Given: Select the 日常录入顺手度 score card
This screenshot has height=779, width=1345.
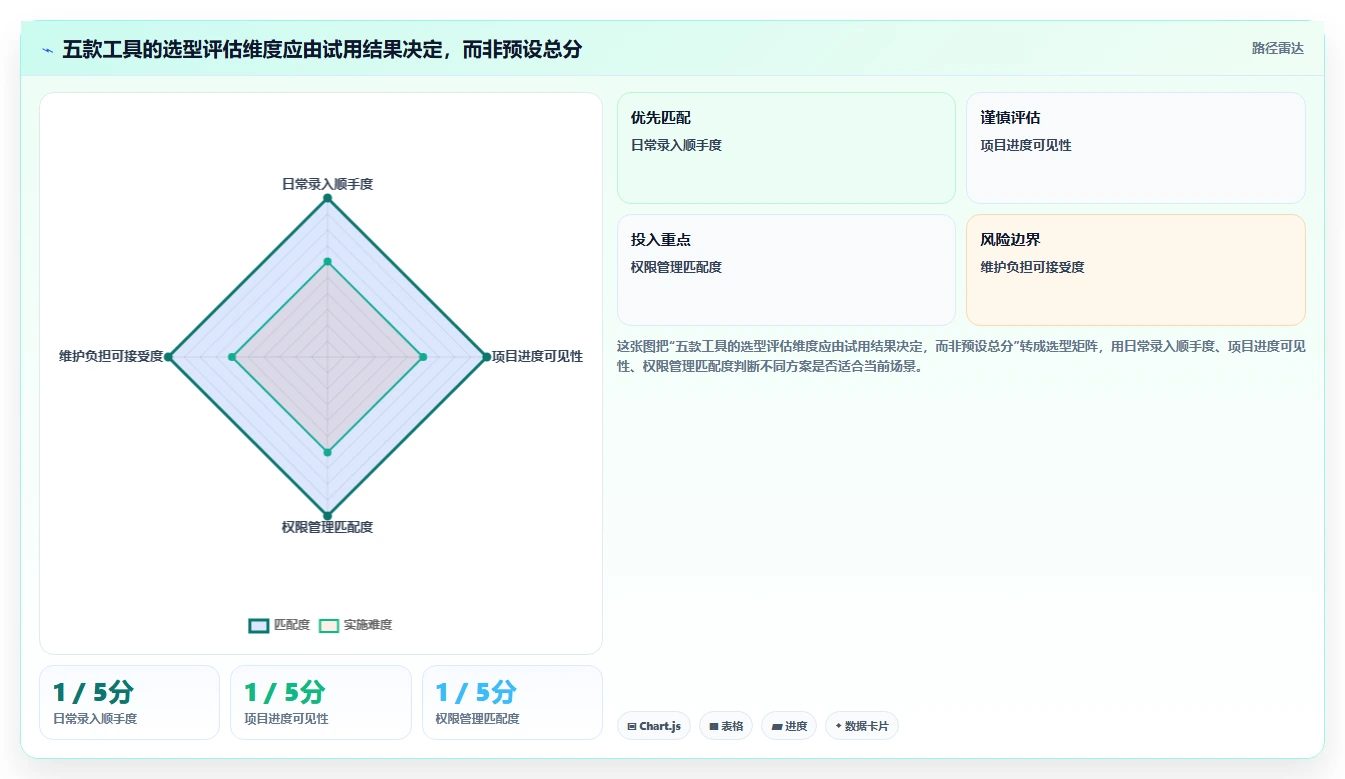Looking at the screenshot, I should (129, 702).
